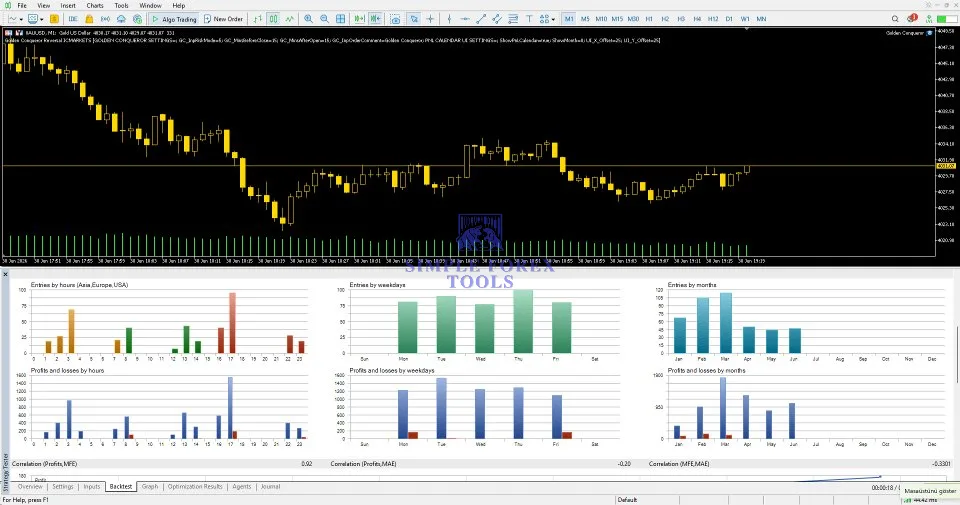Screen dimensions: 960x505
Task: Open the VPS cloud hosting icon
Action: click(121, 19)
